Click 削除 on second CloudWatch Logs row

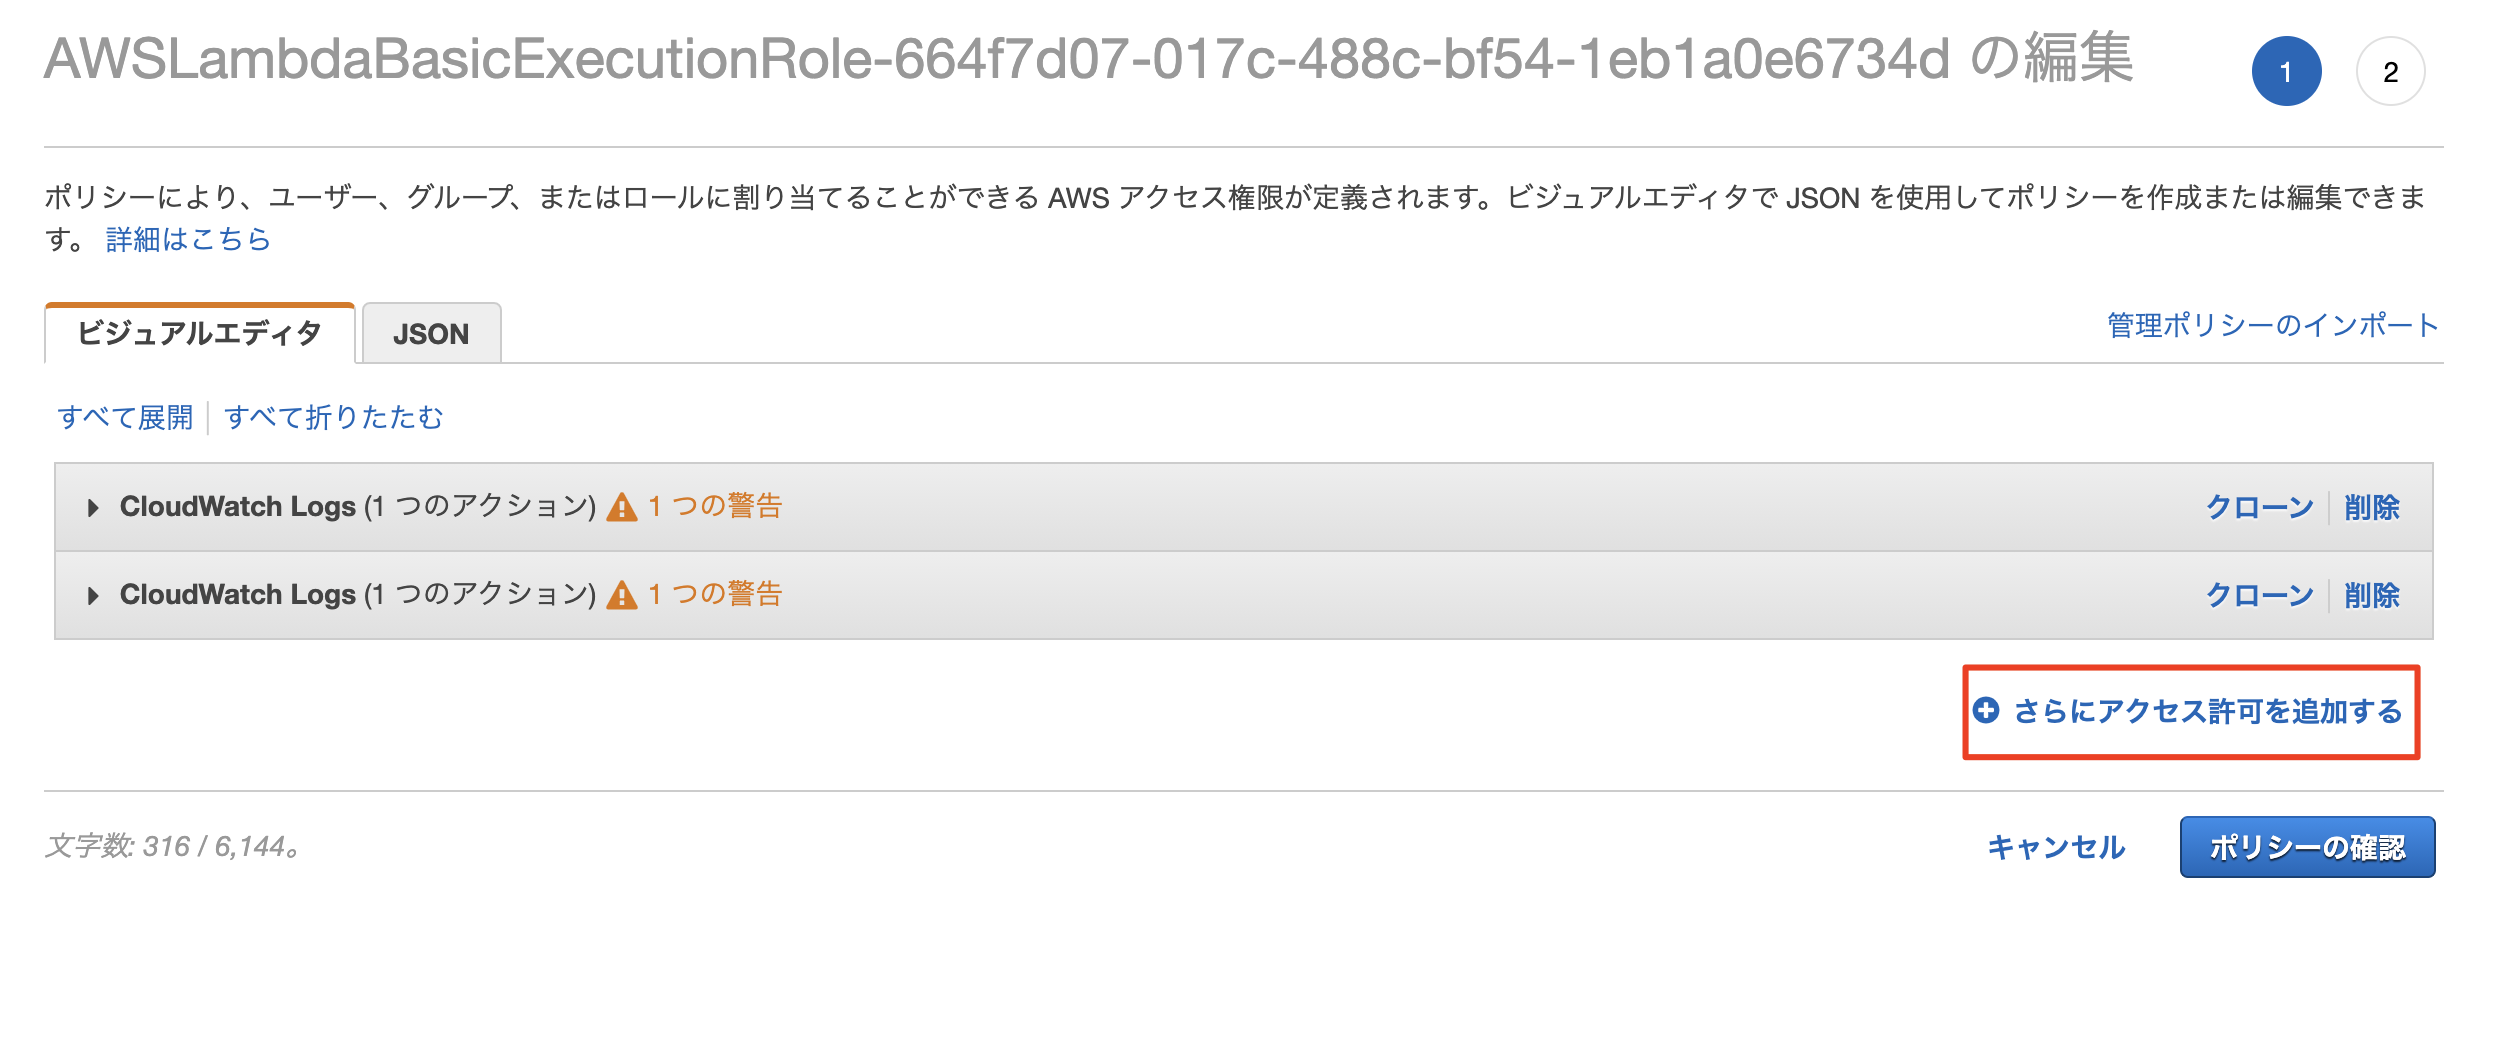pos(2372,595)
